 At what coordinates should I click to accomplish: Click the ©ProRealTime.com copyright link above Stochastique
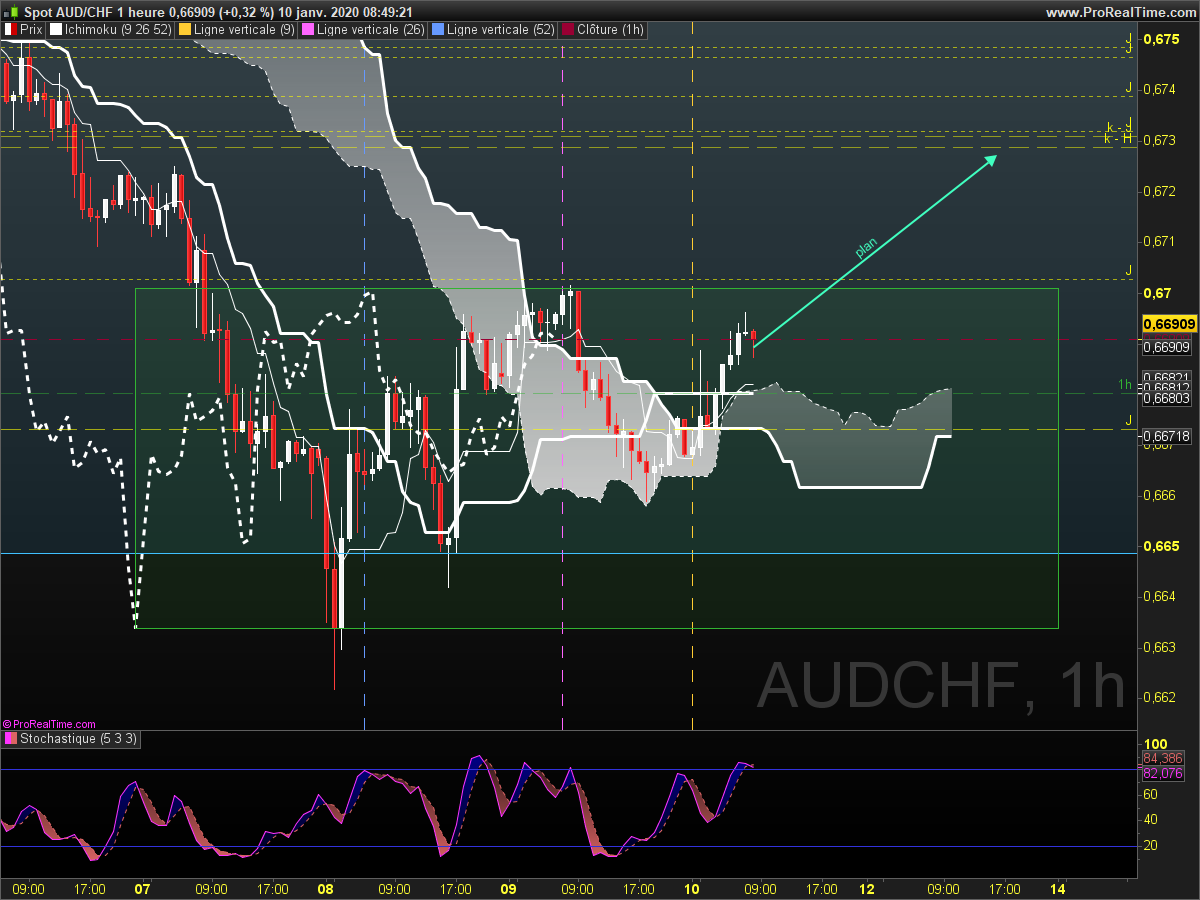(49, 724)
